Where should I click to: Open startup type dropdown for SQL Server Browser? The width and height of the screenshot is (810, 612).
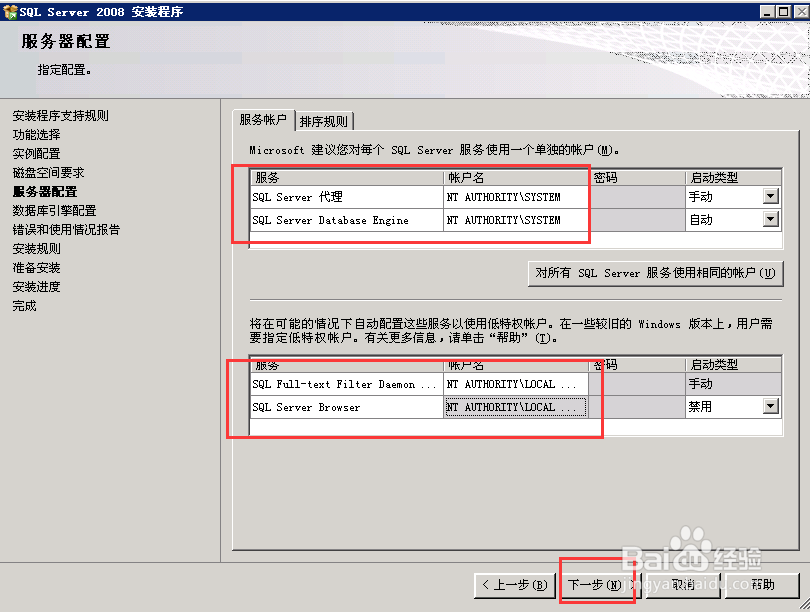click(x=770, y=406)
